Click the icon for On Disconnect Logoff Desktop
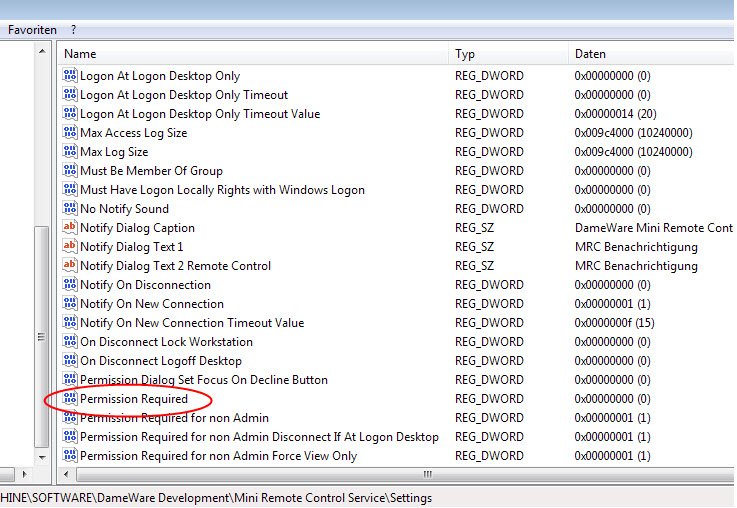The width and height of the screenshot is (737, 508). (x=70, y=361)
